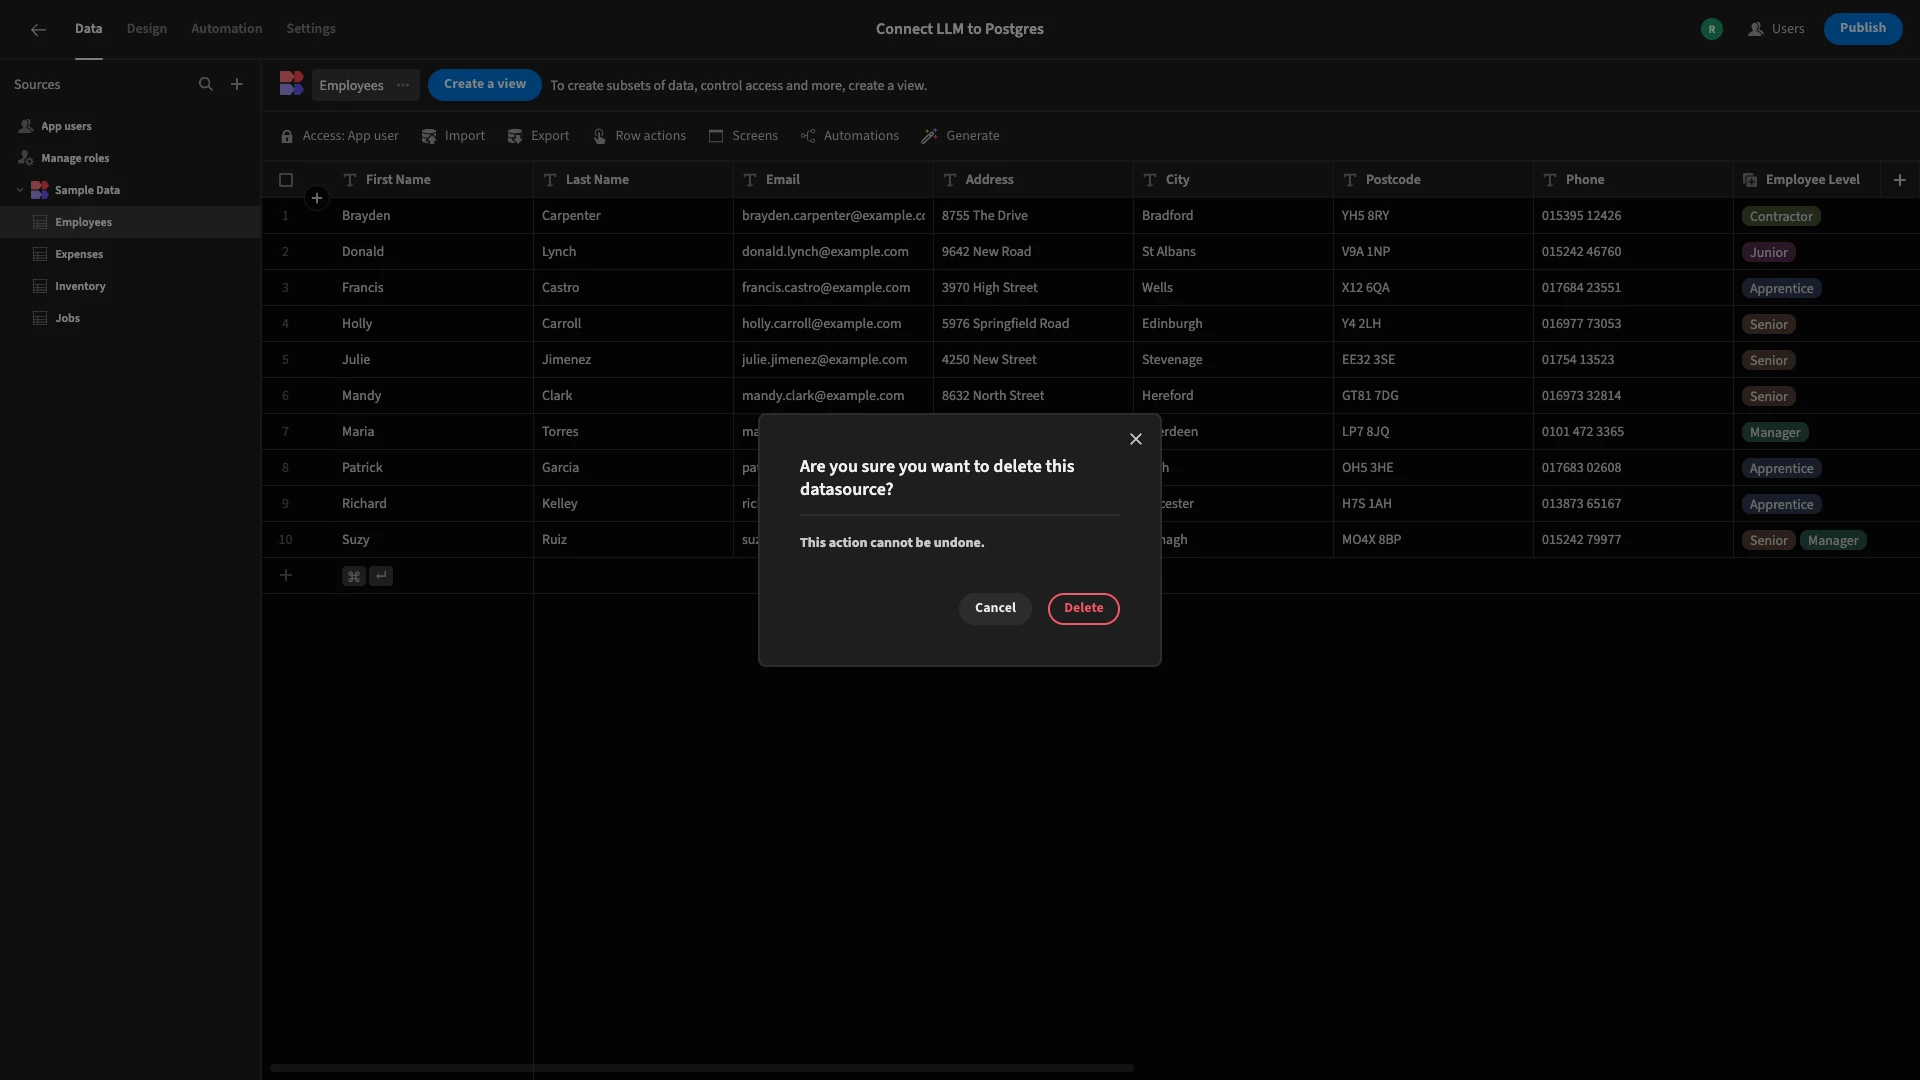The image size is (1920, 1080).
Task: Open Manage roles in sidebar
Action: point(130,158)
